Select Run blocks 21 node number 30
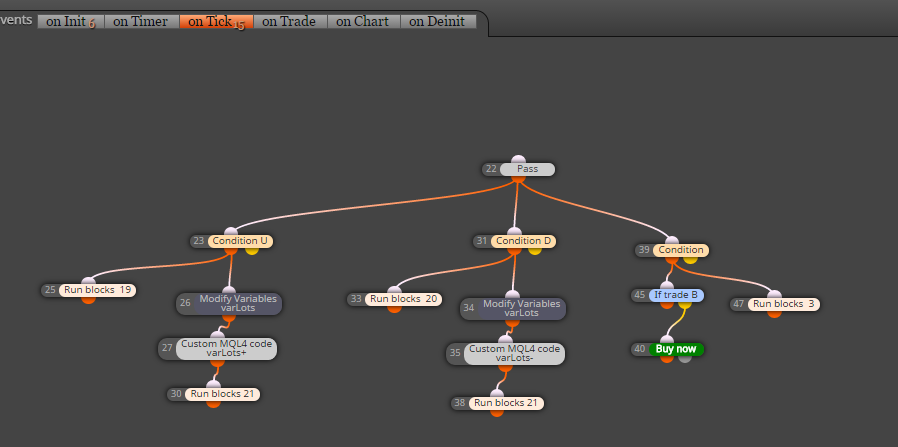This screenshot has height=447, width=898. (222, 394)
